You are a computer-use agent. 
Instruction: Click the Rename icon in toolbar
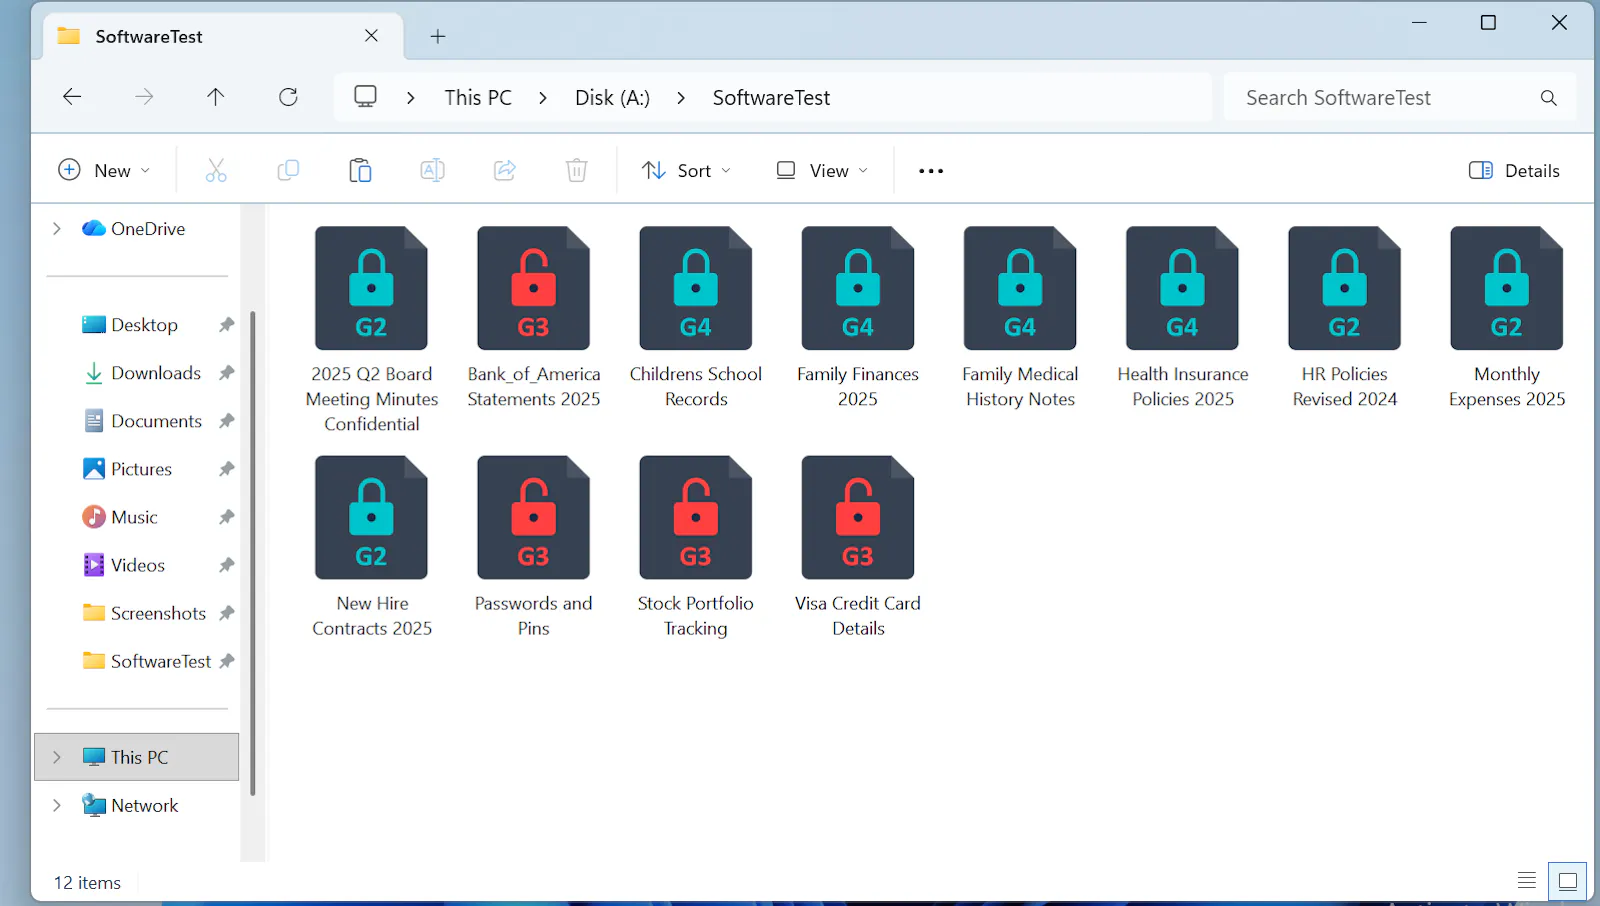432,170
